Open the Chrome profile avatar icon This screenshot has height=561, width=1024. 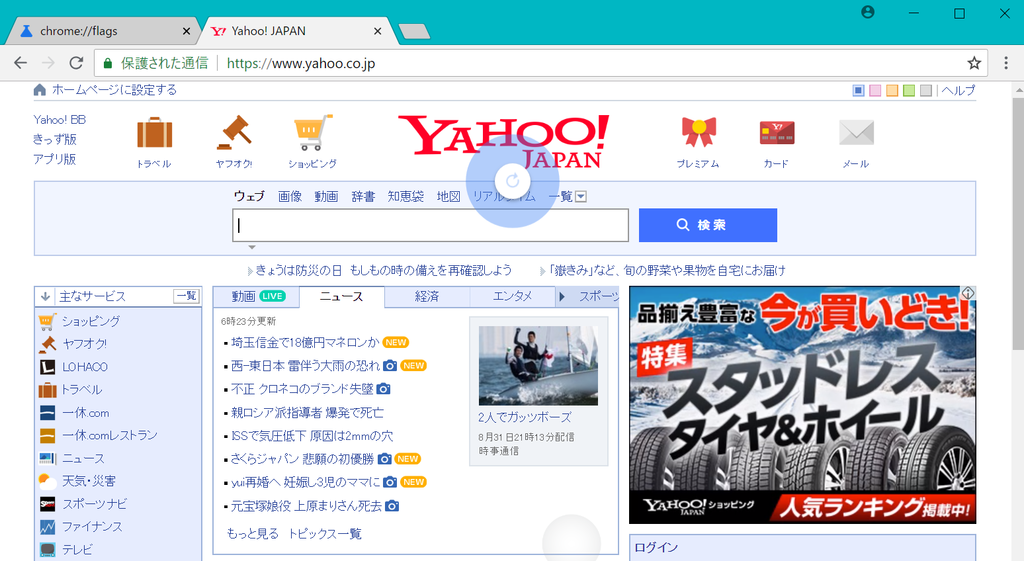(x=867, y=12)
